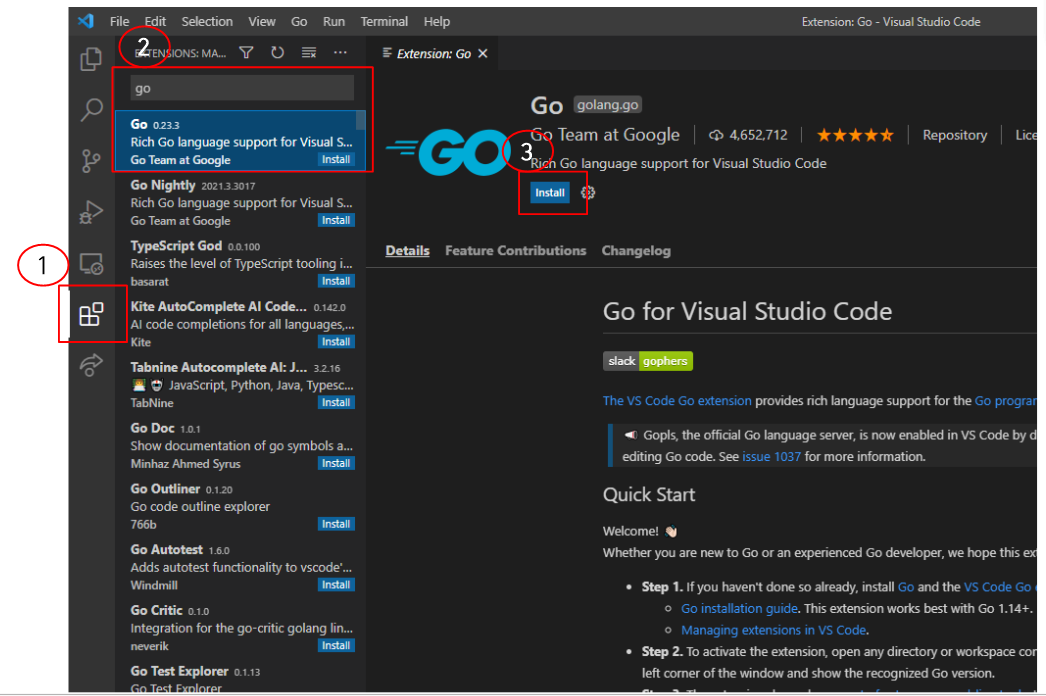1046x696 pixels.
Task: Select TypeScript God in results list
Action: tap(240, 263)
